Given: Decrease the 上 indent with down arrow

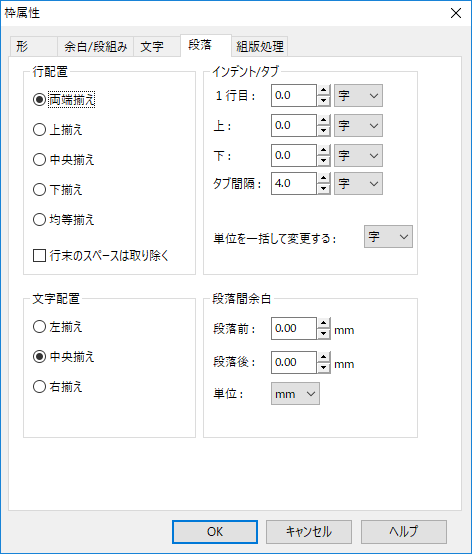Looking at the screenshot, I should [x=323, y=131].
